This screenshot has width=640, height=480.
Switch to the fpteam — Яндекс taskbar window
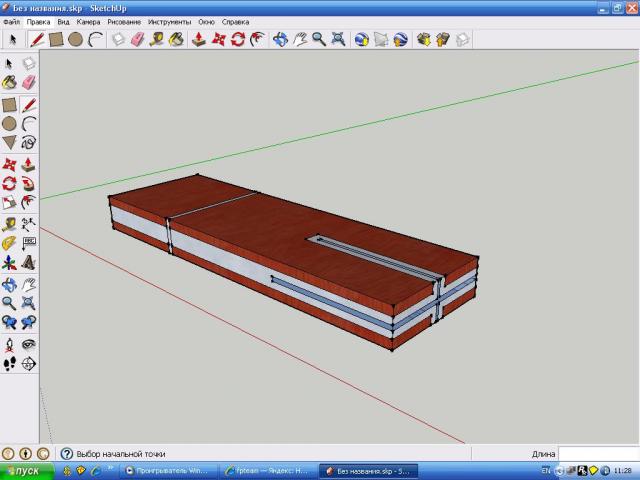269,471
